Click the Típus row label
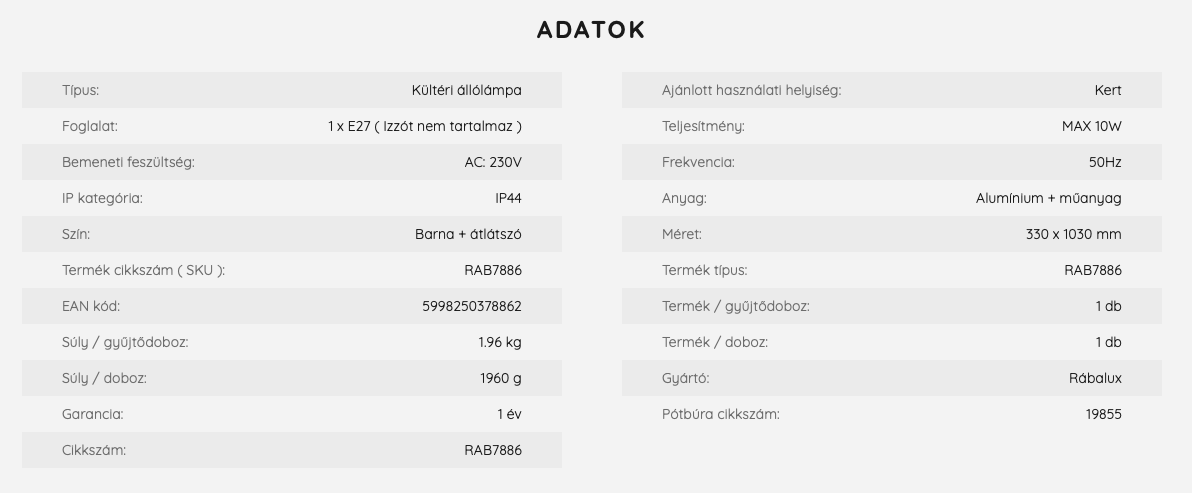The width and height of the screenshot is (1192, 493). coord(81,90)
